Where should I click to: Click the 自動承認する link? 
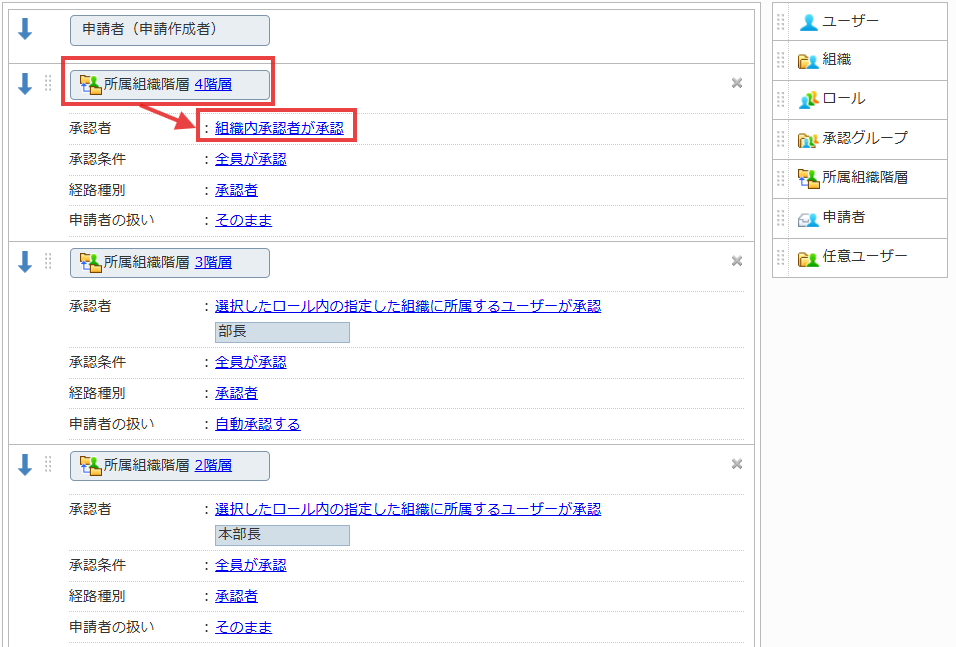tap(257, 424)
